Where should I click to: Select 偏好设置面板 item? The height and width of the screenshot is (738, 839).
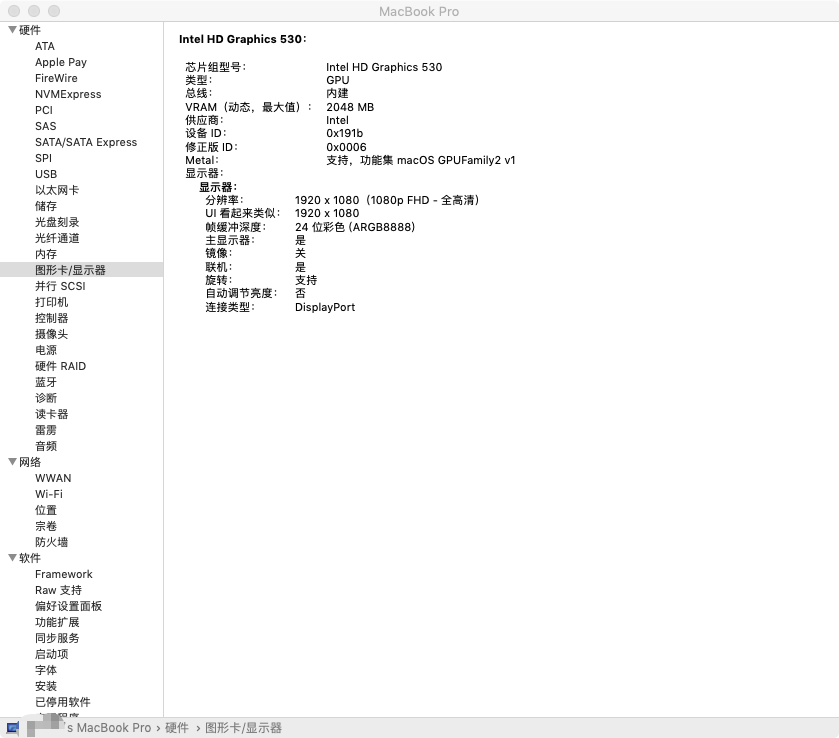[x=68, y=606]
